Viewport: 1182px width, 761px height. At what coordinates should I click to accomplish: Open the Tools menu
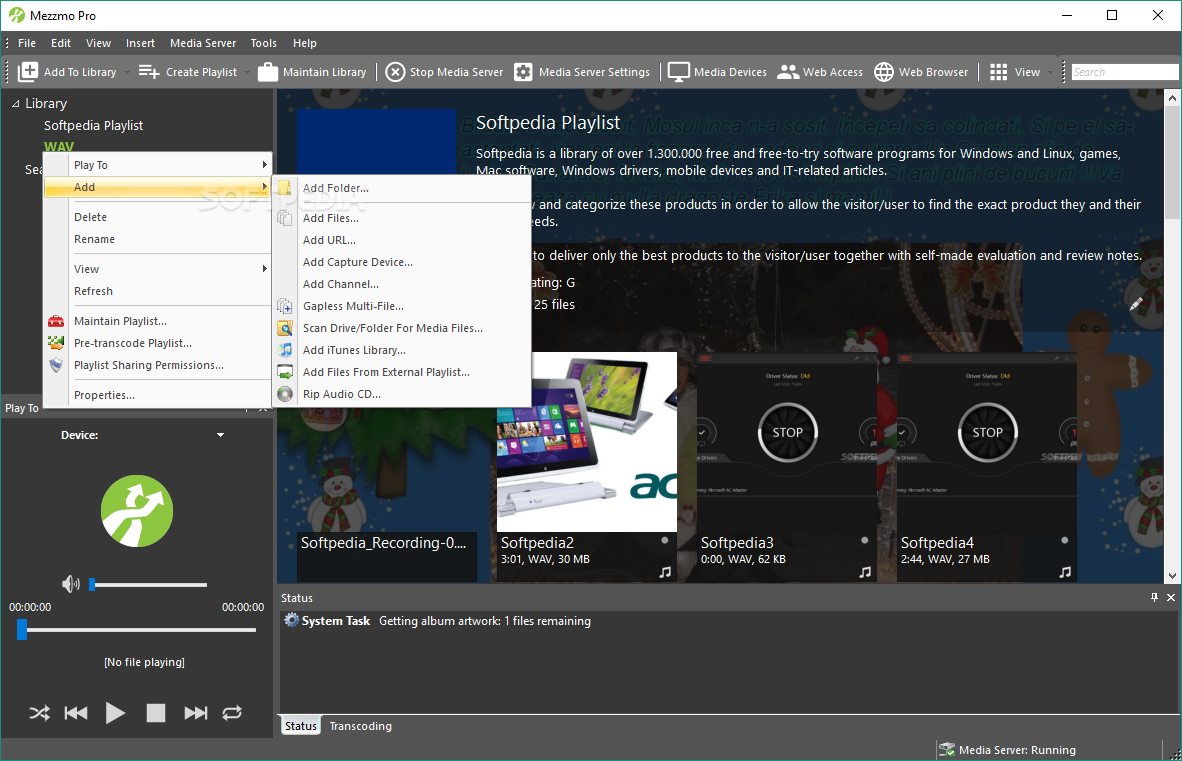tap(263, 43)
